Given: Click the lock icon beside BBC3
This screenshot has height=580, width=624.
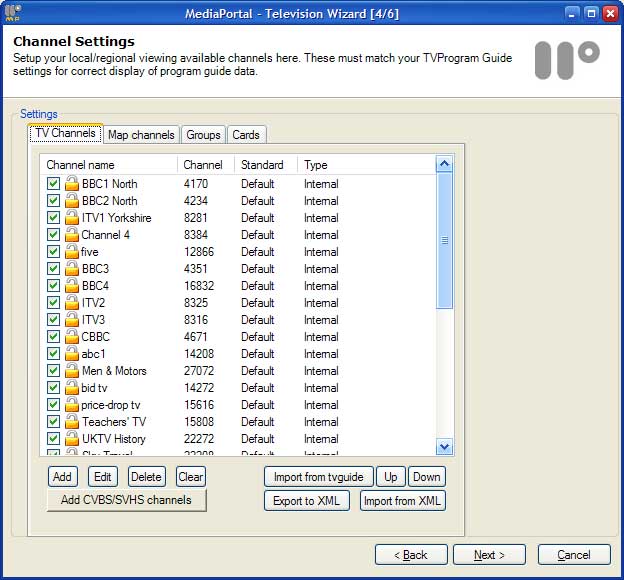Looking at the screenshot, I should coord(72,269).
